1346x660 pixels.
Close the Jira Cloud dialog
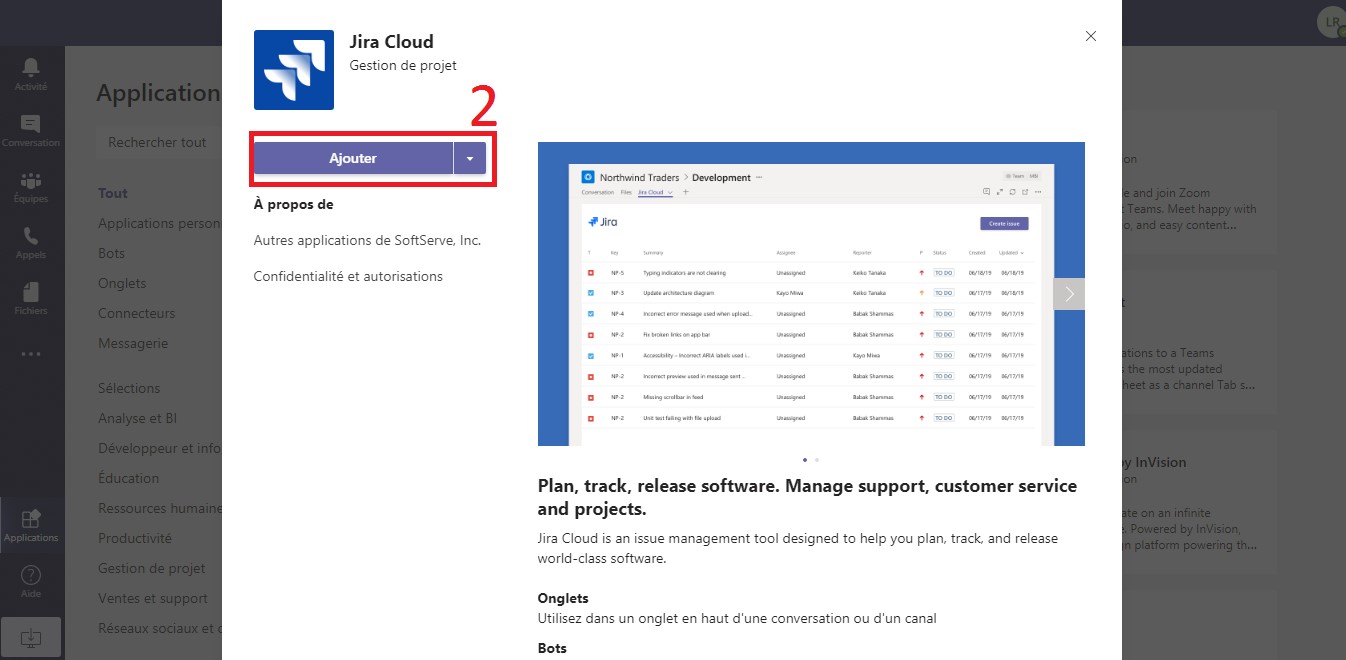1091,36
